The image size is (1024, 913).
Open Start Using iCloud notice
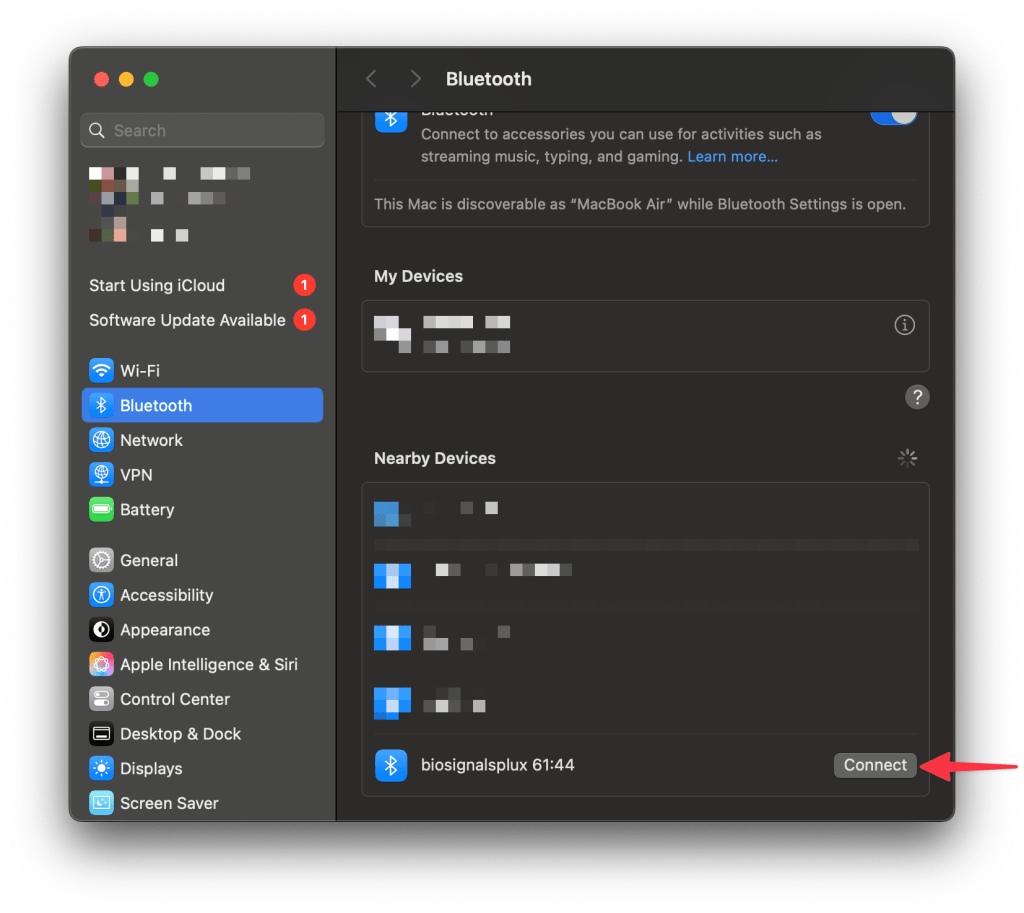coord(202,285)
